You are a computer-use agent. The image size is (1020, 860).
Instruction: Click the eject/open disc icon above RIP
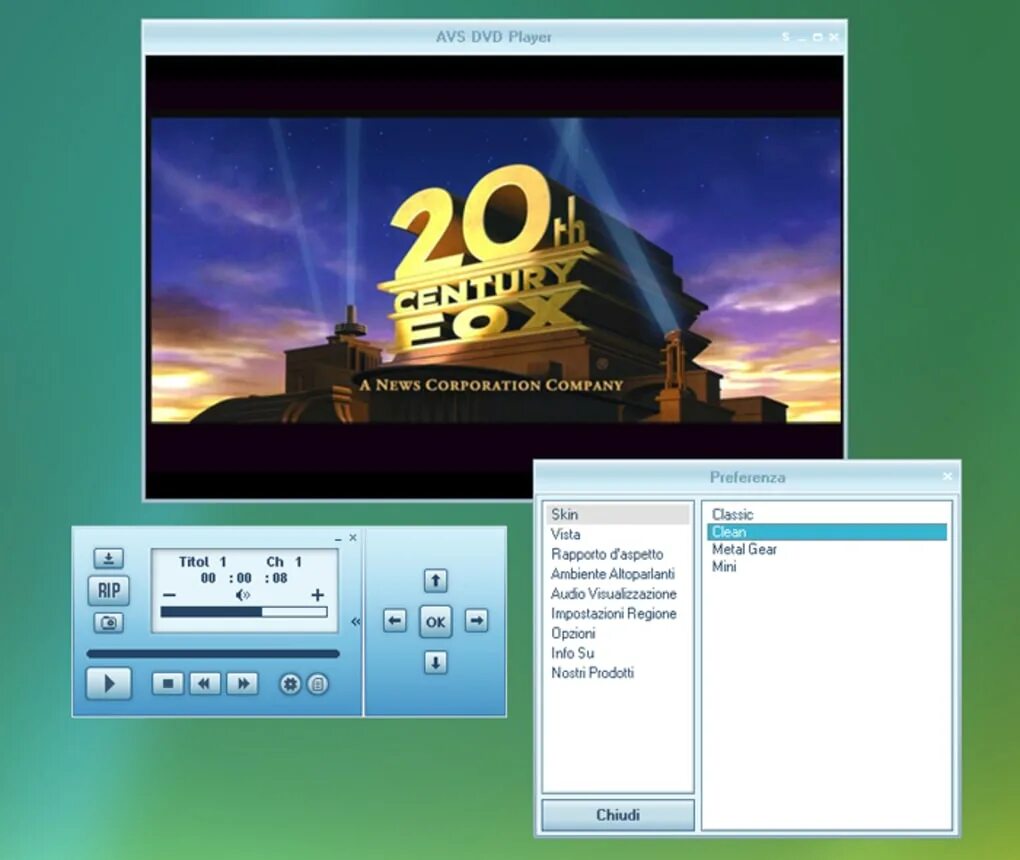pyautogui.click(x=109, y=558)
